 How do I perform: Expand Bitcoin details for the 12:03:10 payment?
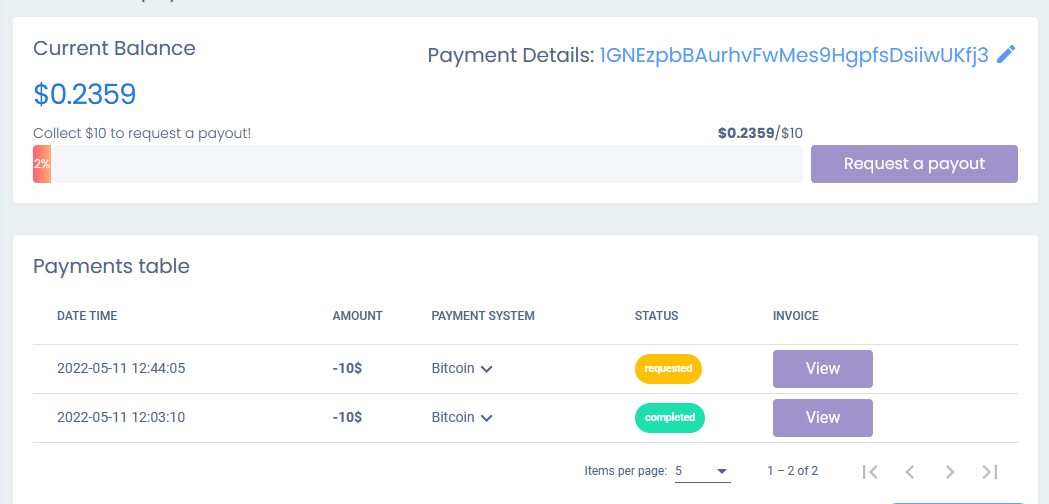point(486,418)
